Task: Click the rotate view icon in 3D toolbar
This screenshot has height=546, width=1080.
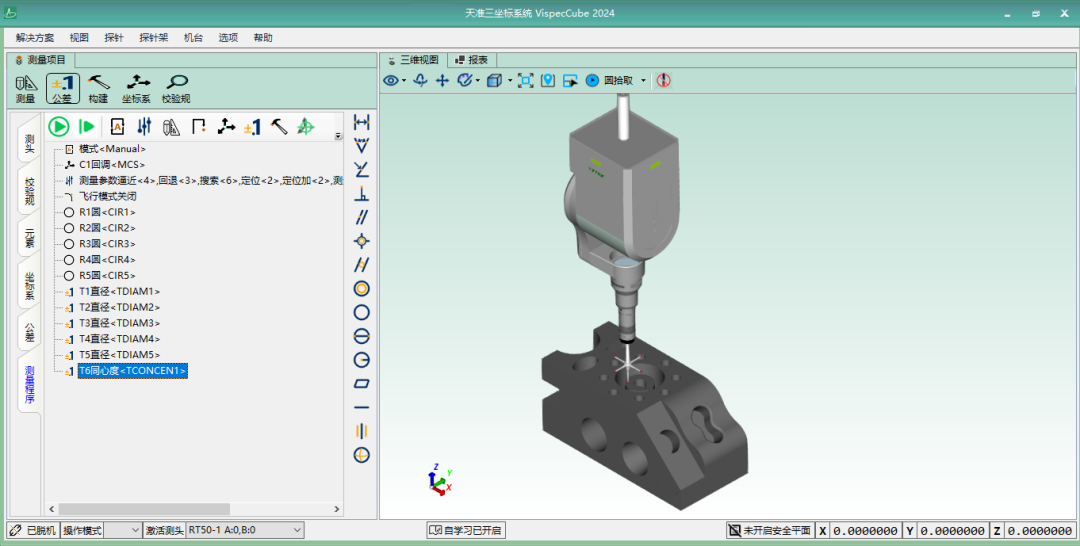Action: pos(419,80)
